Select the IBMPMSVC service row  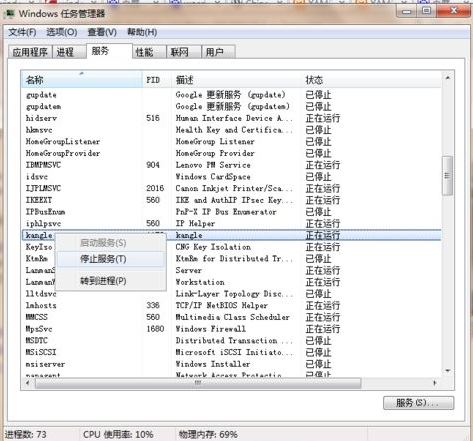[x=232, y=165]
